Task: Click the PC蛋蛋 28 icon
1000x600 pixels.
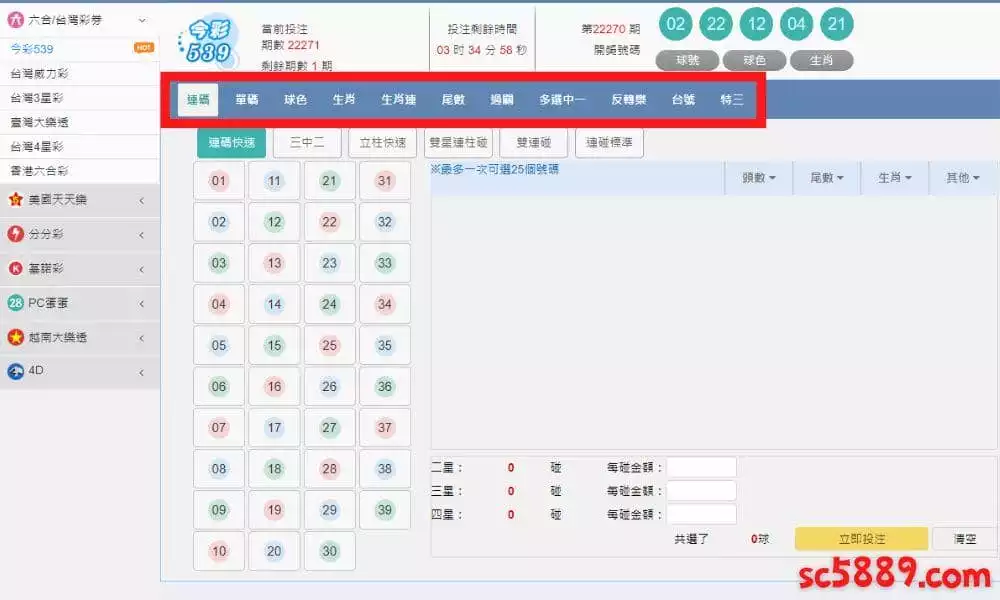Action: (15, 303)
